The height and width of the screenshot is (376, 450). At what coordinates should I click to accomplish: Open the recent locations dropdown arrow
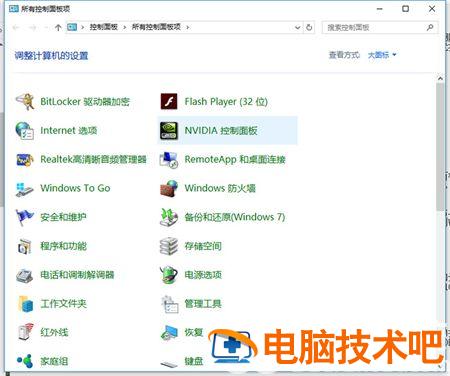(x=46, y=27)
